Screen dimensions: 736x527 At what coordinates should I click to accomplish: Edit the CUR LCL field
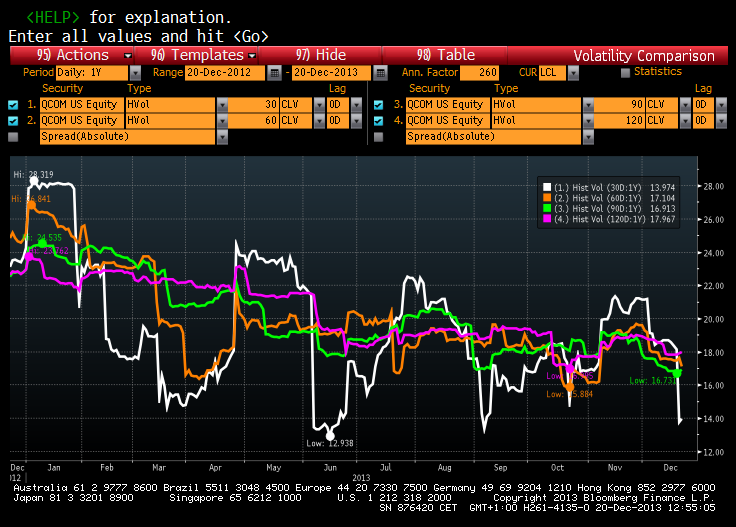point(552,73)
